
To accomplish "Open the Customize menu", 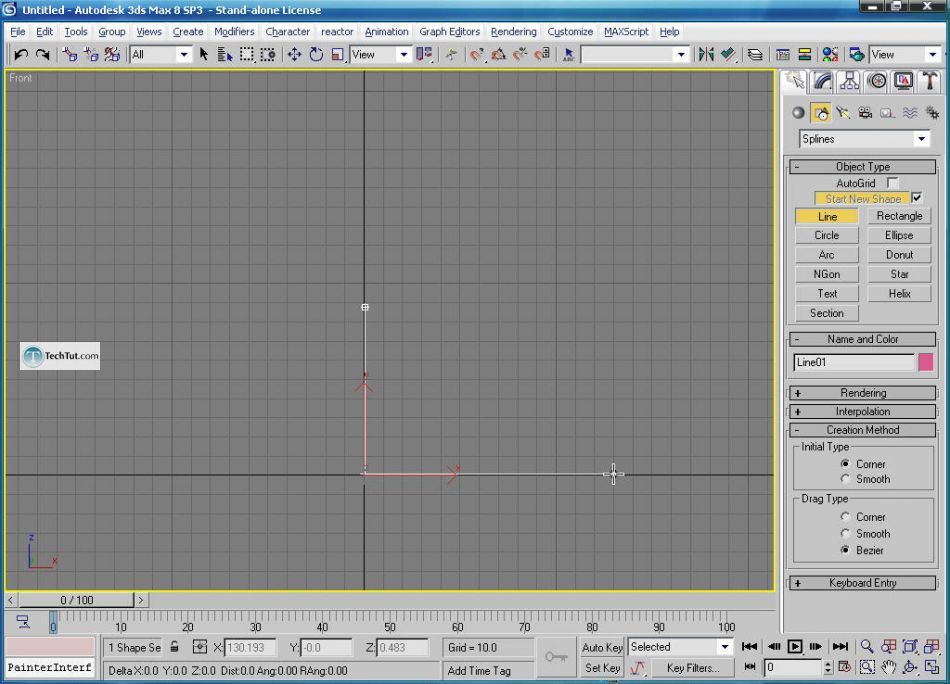I will click(x=570, y=32).
